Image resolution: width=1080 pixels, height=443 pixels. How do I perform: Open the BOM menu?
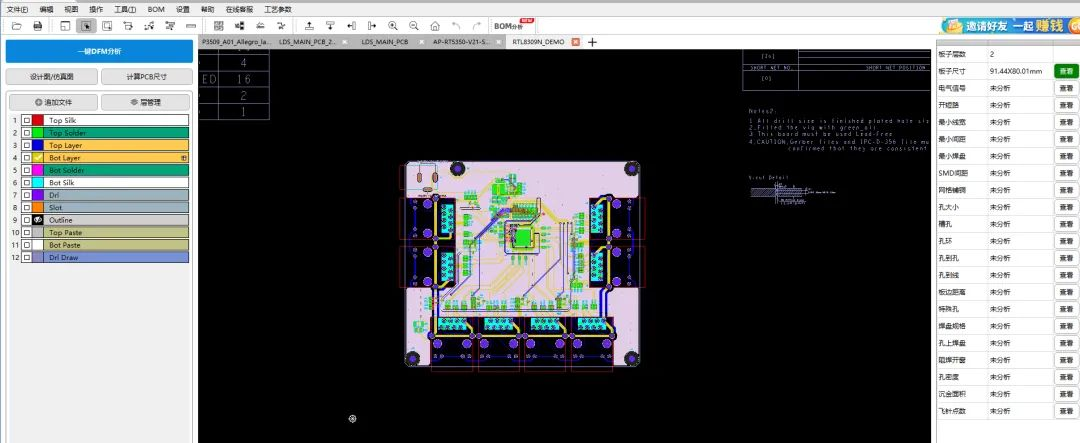point(156,10)
